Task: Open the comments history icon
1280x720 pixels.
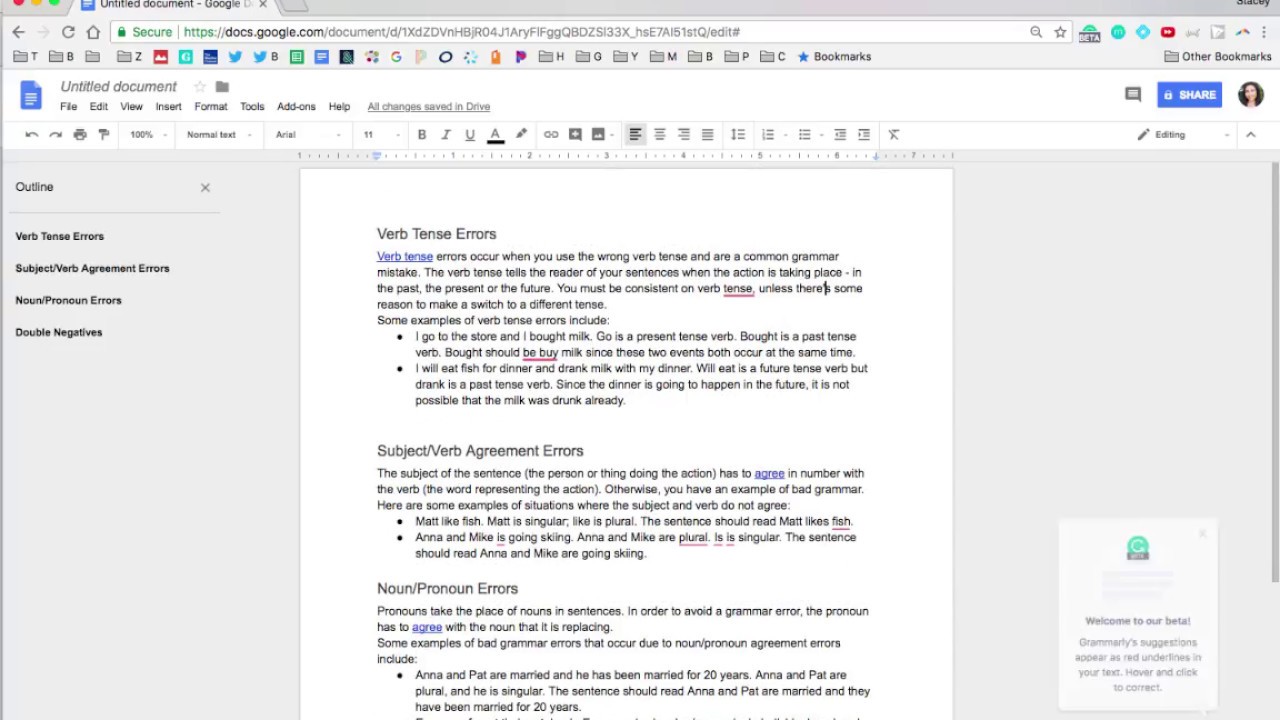Action: (1133, 95)
